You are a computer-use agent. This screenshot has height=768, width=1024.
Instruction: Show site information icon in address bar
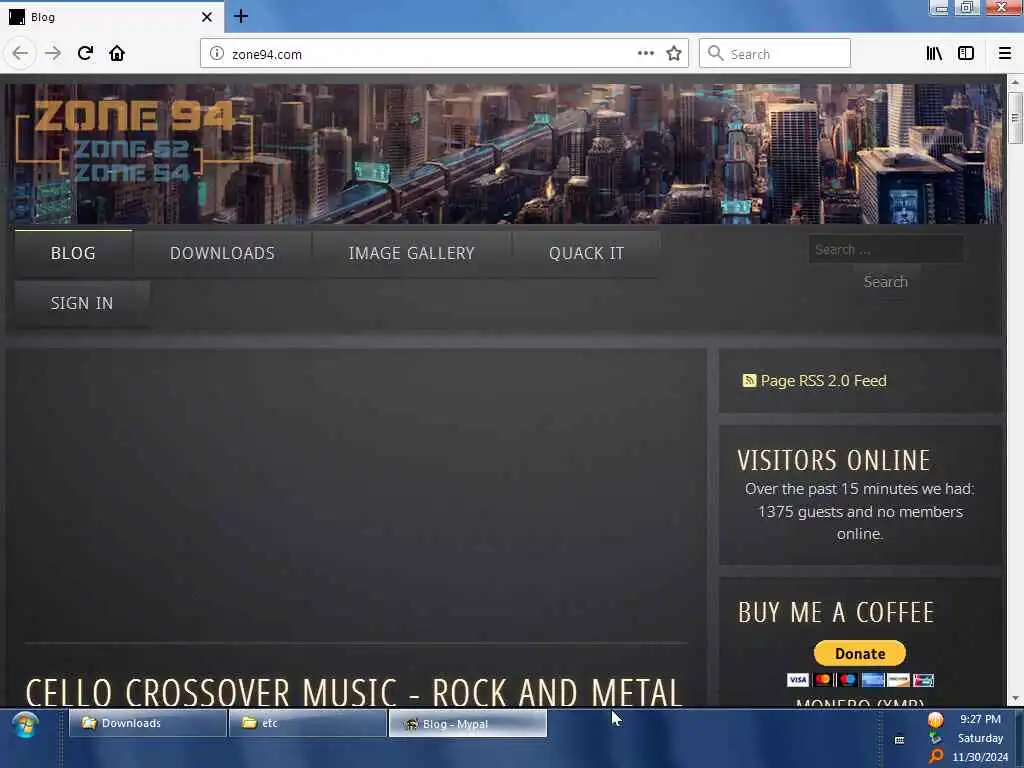click(217, 54)
